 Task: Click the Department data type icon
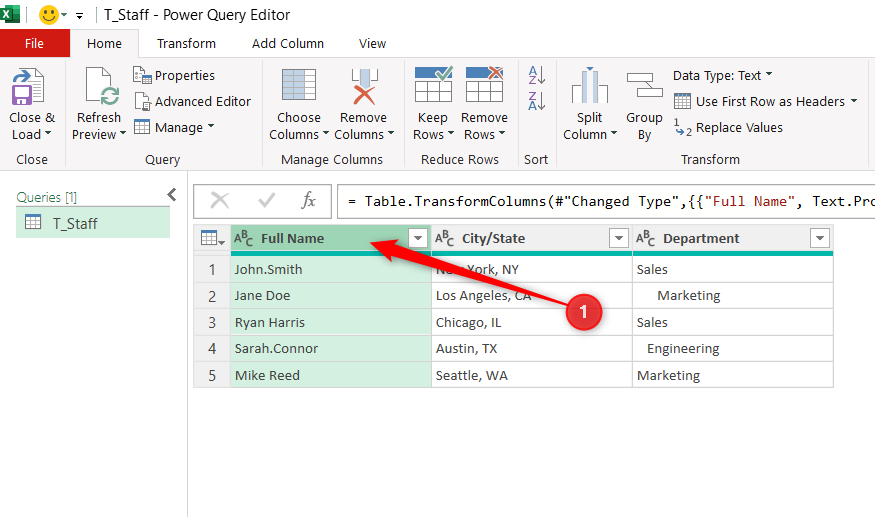[x=645, y=238]
